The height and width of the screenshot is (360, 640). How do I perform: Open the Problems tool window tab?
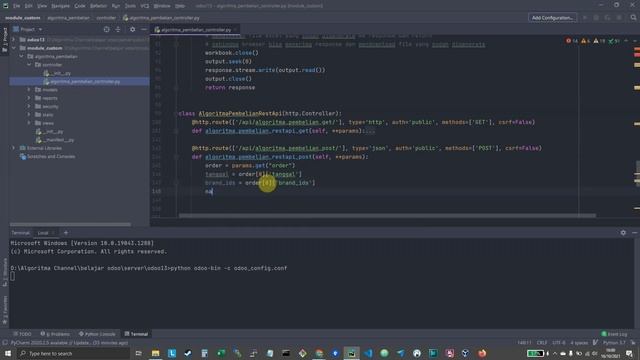[x=55, y=334]
